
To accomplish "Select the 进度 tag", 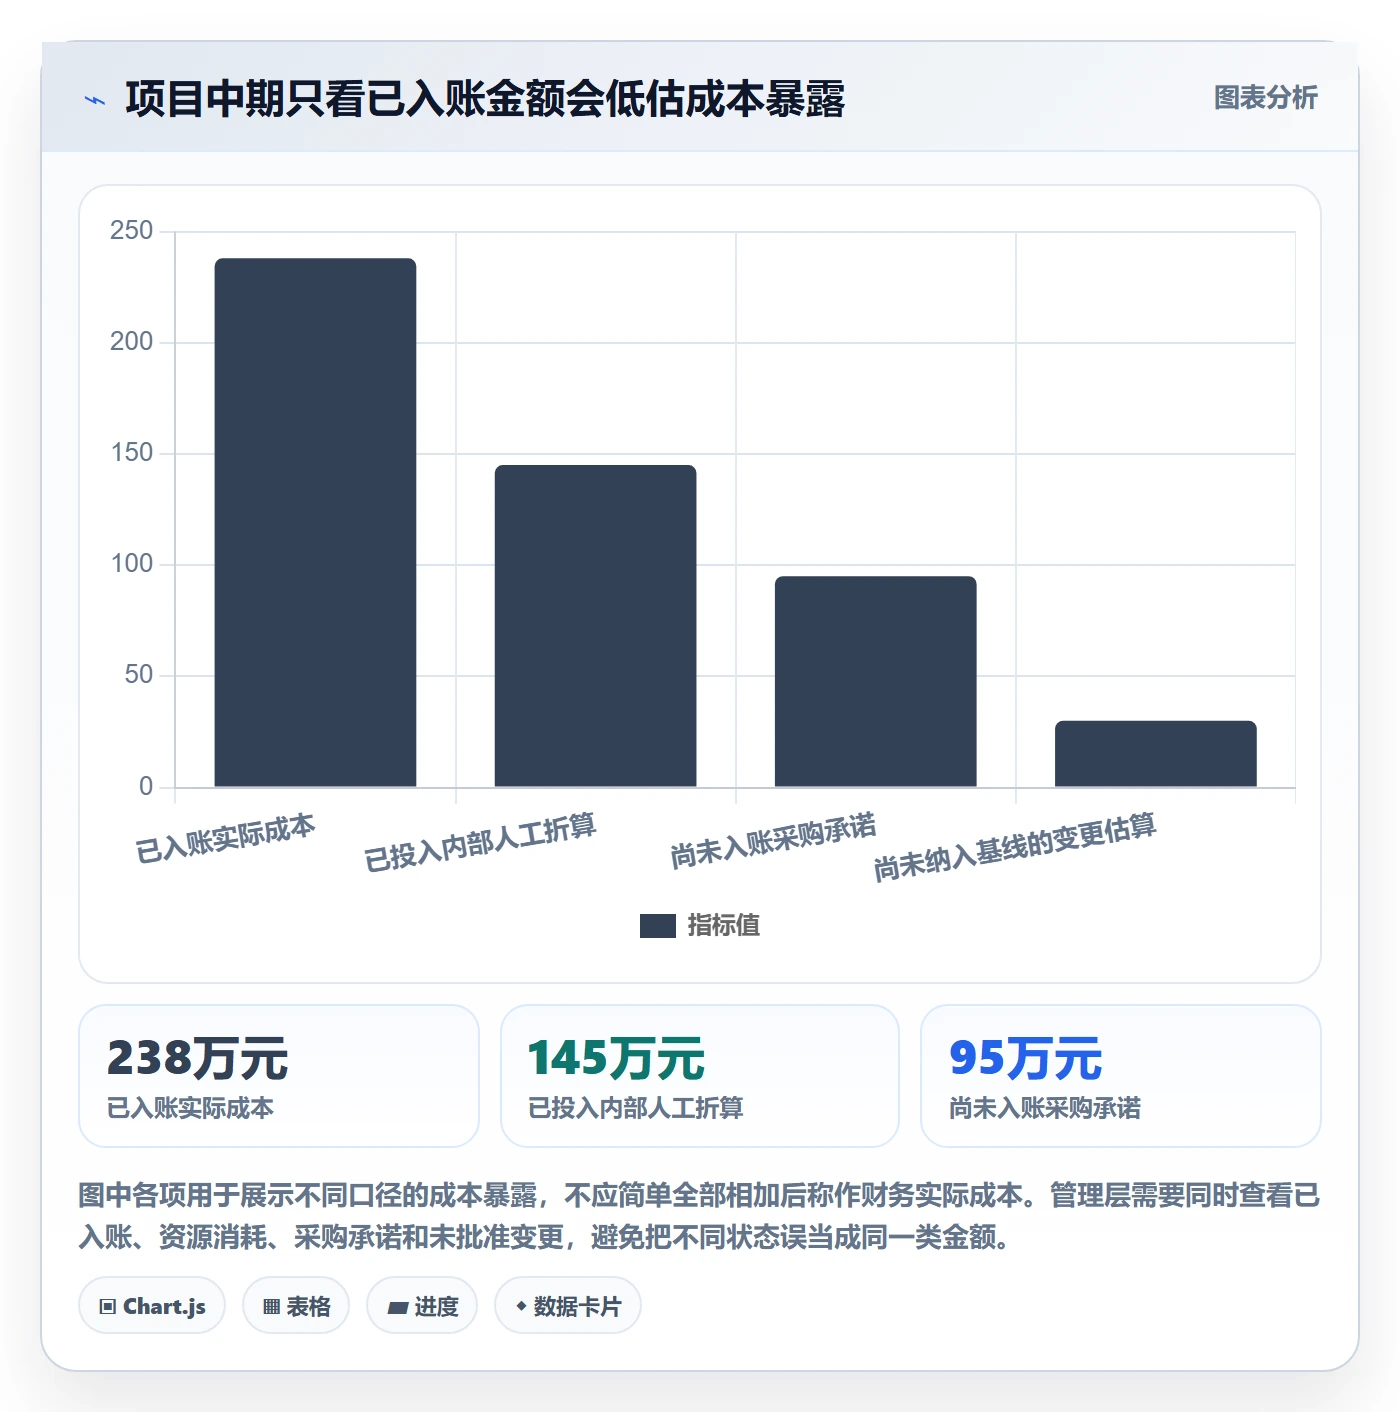I will [x=422, y=1305].
